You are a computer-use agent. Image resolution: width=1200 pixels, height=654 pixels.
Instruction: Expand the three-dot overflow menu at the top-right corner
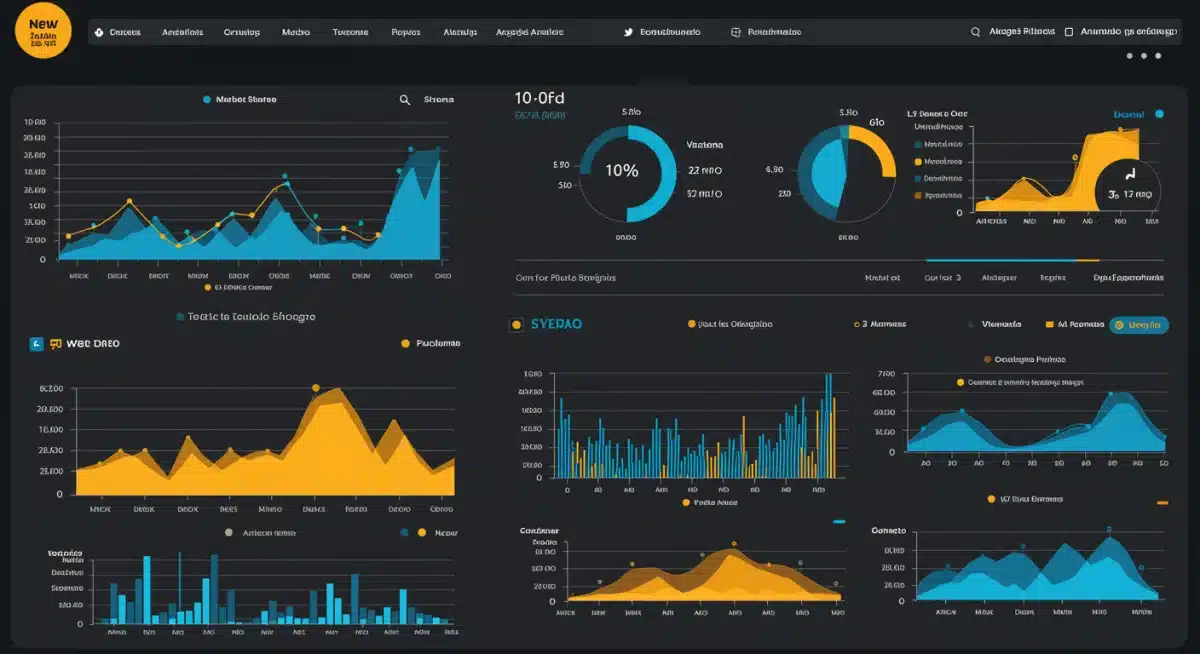pos(1143,54)
